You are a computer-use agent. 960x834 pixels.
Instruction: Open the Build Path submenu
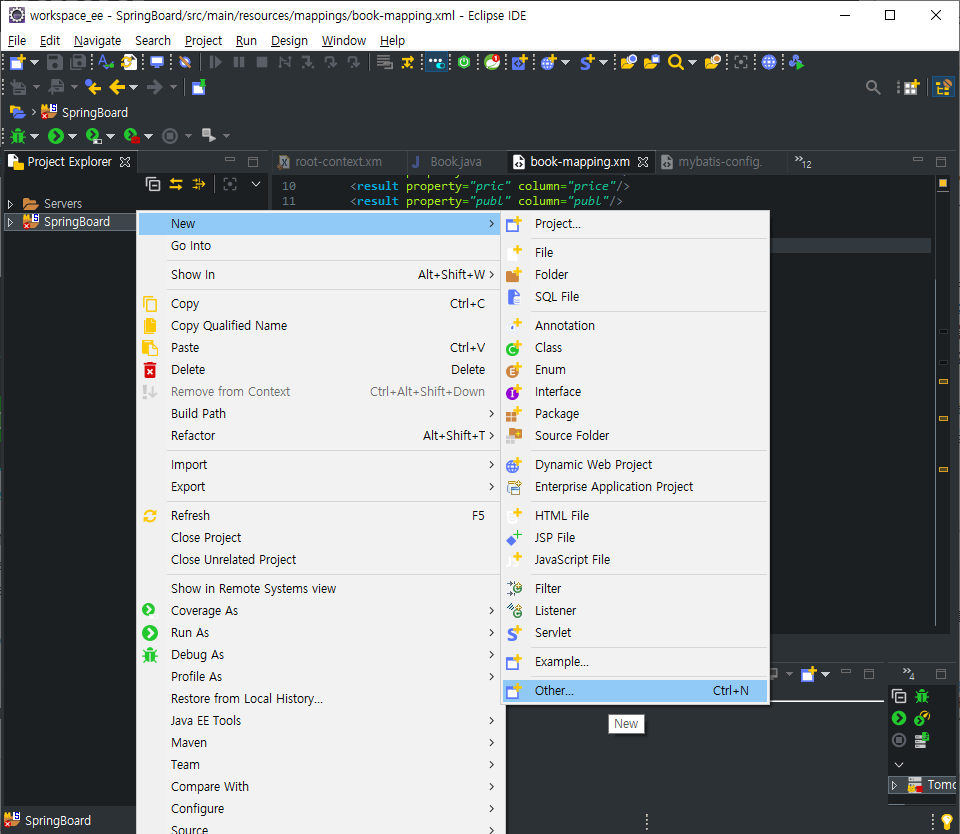pos(319,414)
